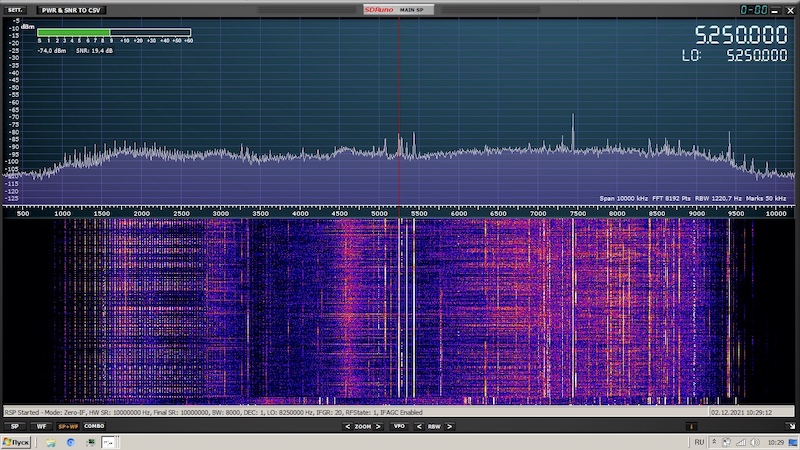Open the RU language selector
The height and width of the screenshot is (450, 800).
click(x=699, y=442)
